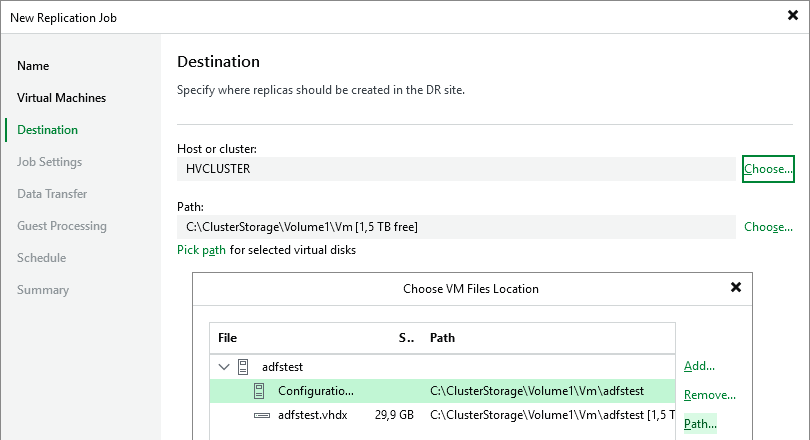
Task: Go to the Schedule step
Action: pyautogui.click(x=41, y=258)
